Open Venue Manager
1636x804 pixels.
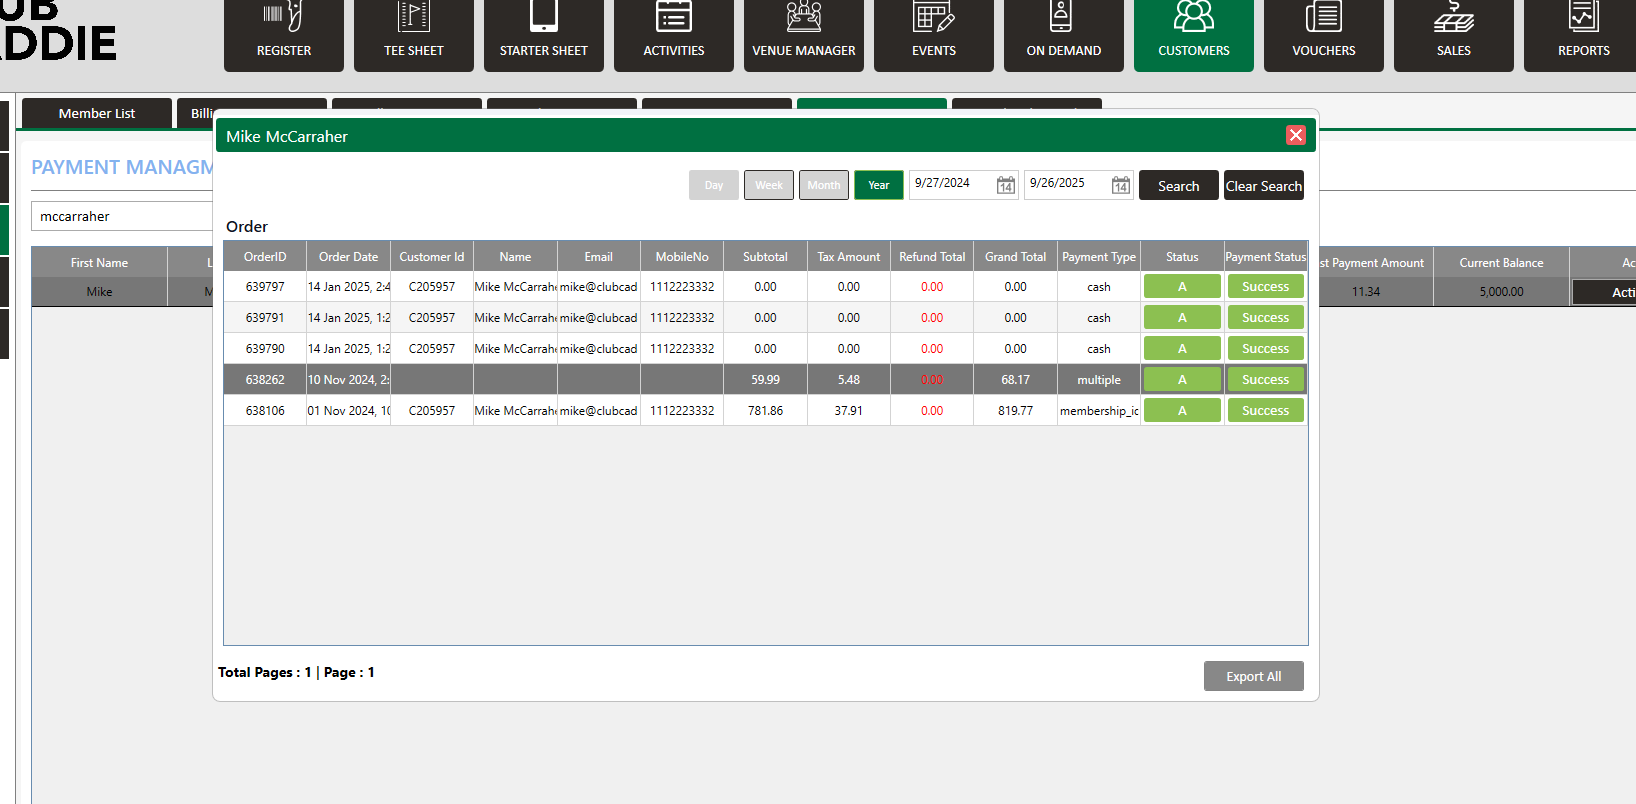(x=803, y=35)
